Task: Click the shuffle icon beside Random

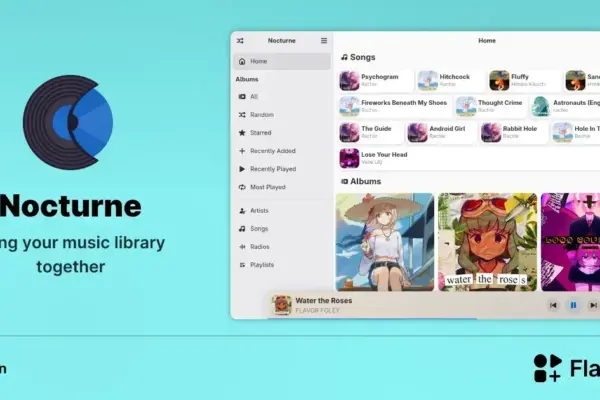Action: pos(242,114)
